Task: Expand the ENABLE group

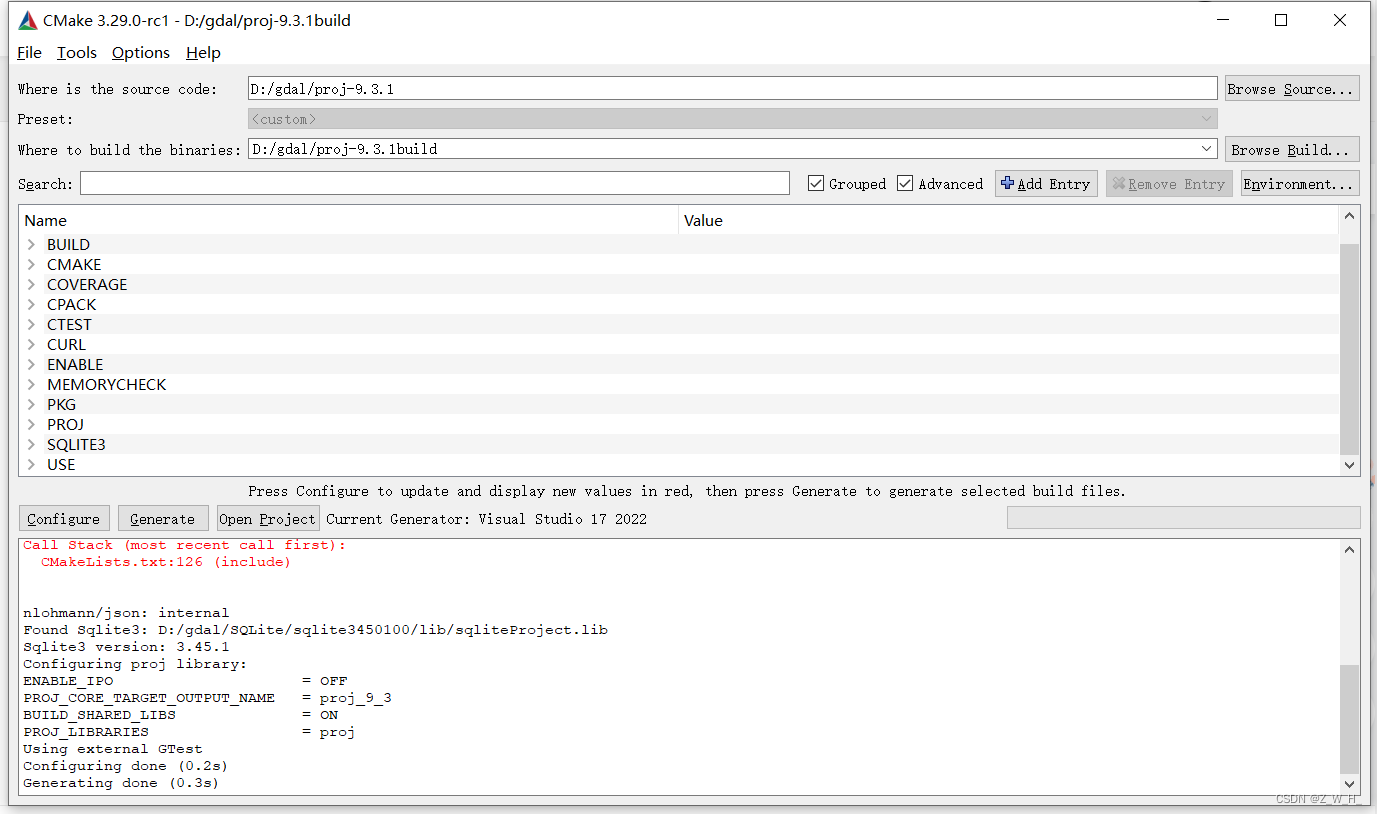Action: pos(31,364)
